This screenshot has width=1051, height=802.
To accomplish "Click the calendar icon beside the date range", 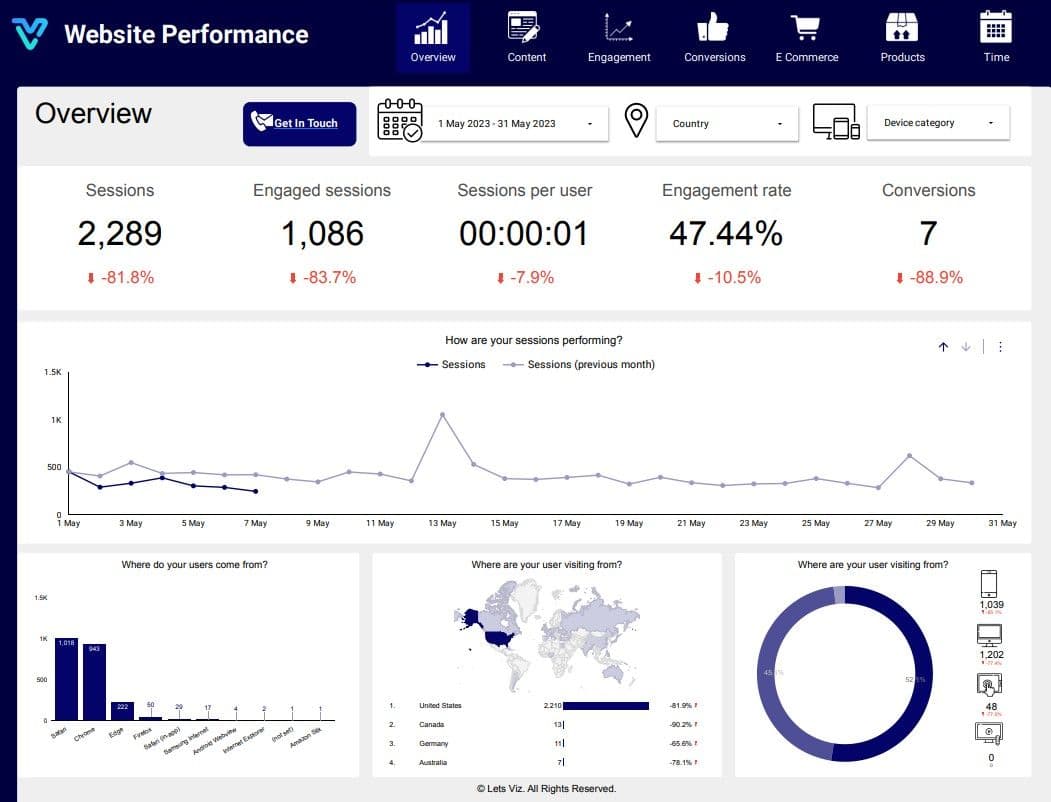I will (x=400, y=122).
